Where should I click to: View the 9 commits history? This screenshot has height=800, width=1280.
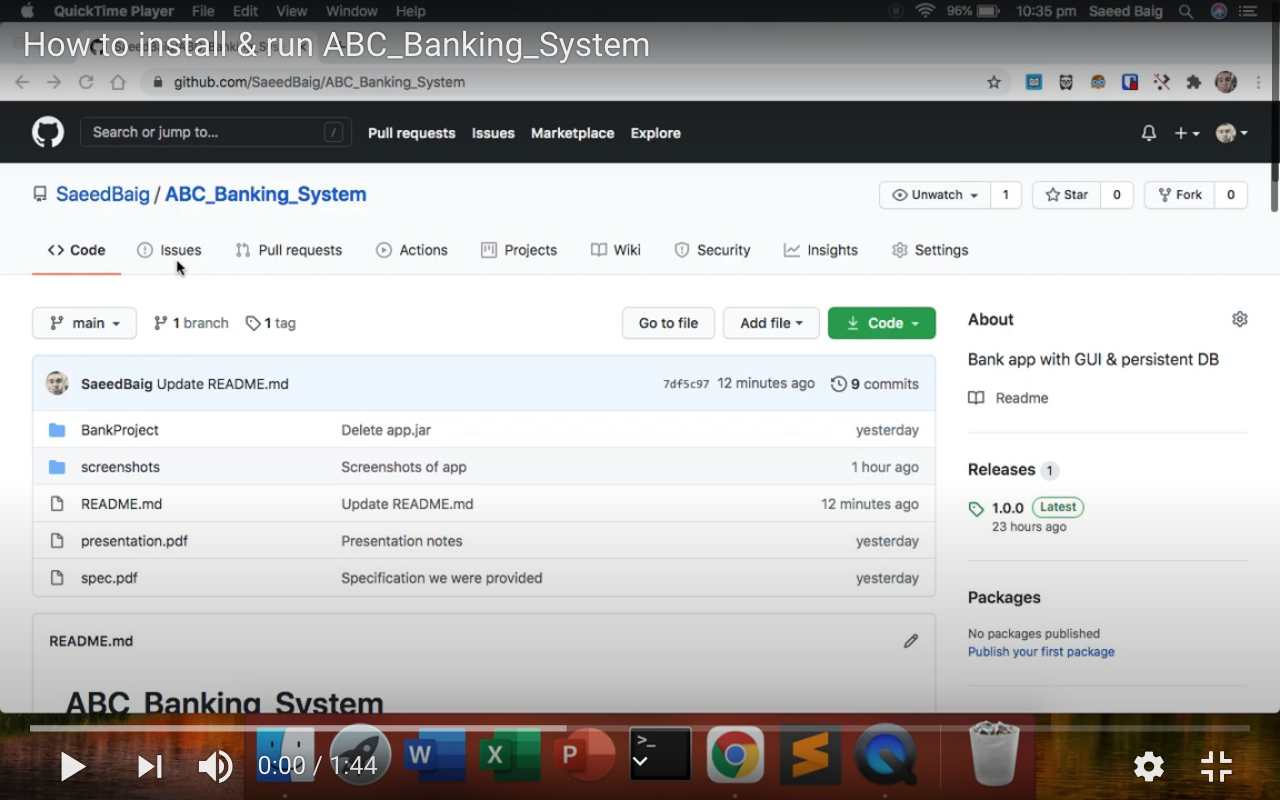[x=875, y=384]
